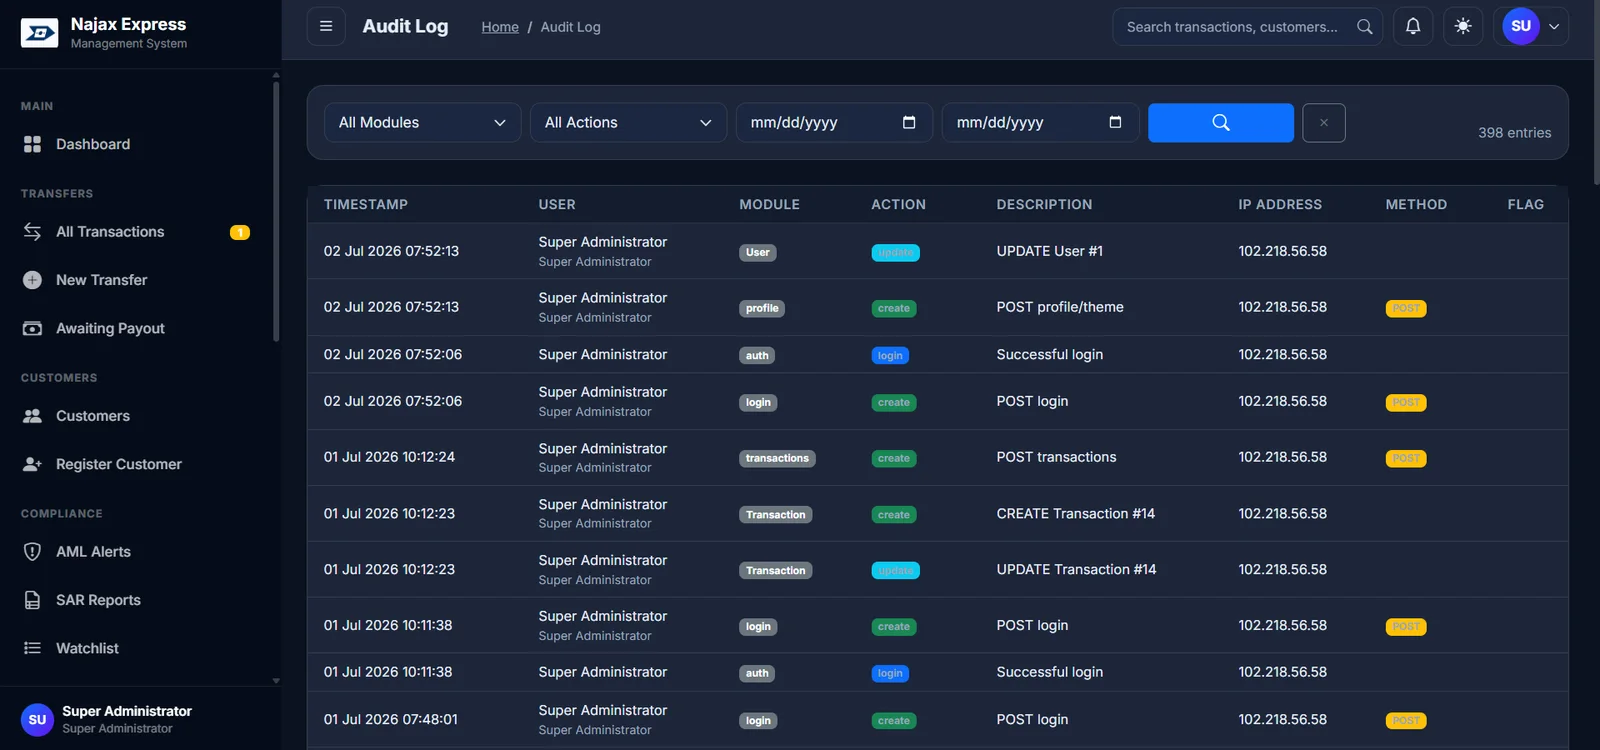Viewport: 1600px width, 750px height.
Task: Click the magnifier icon in search box
Action: [x=1365, y=27]
